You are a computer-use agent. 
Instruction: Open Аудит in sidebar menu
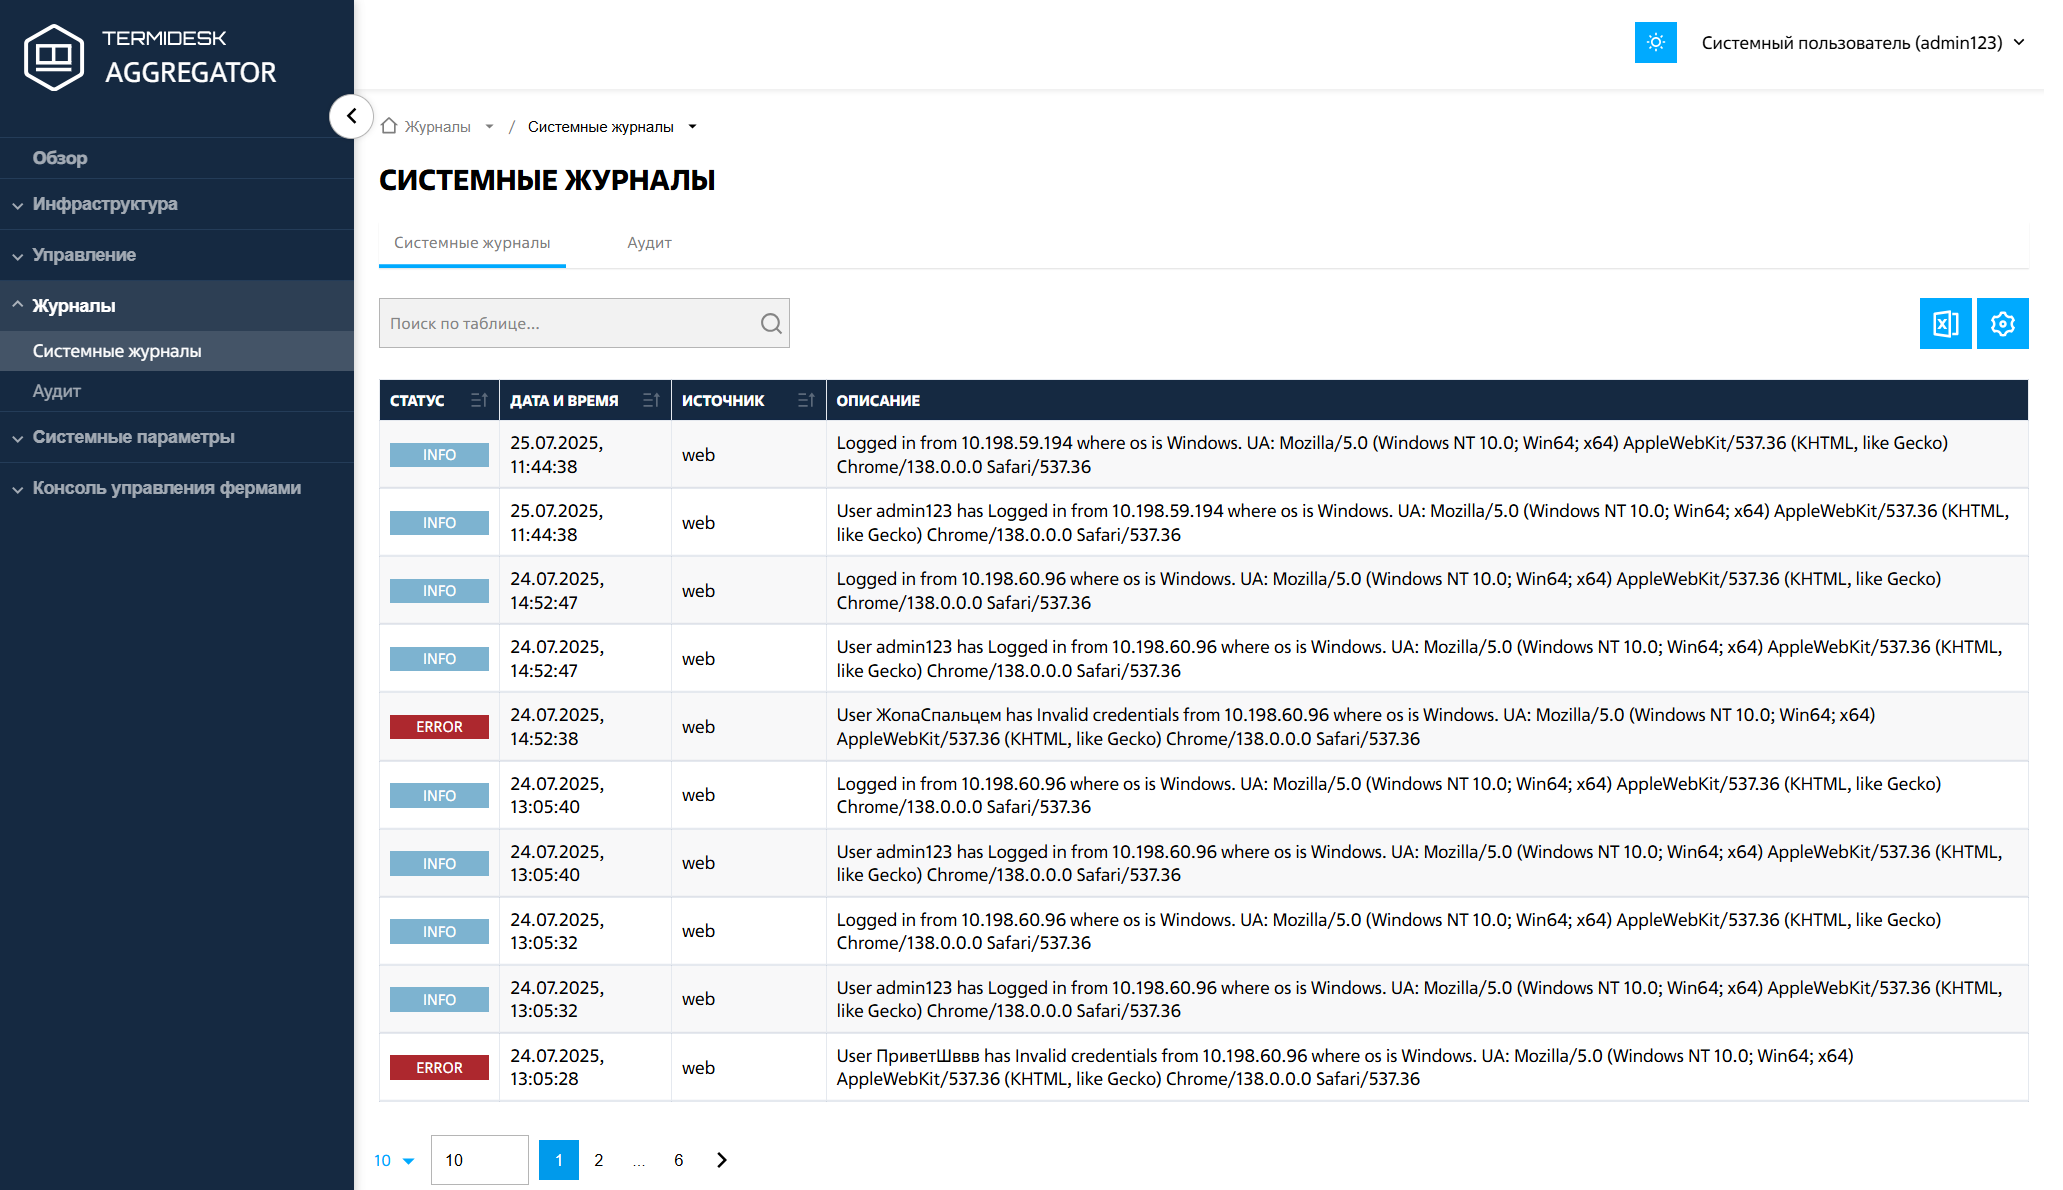pos(57,391)
